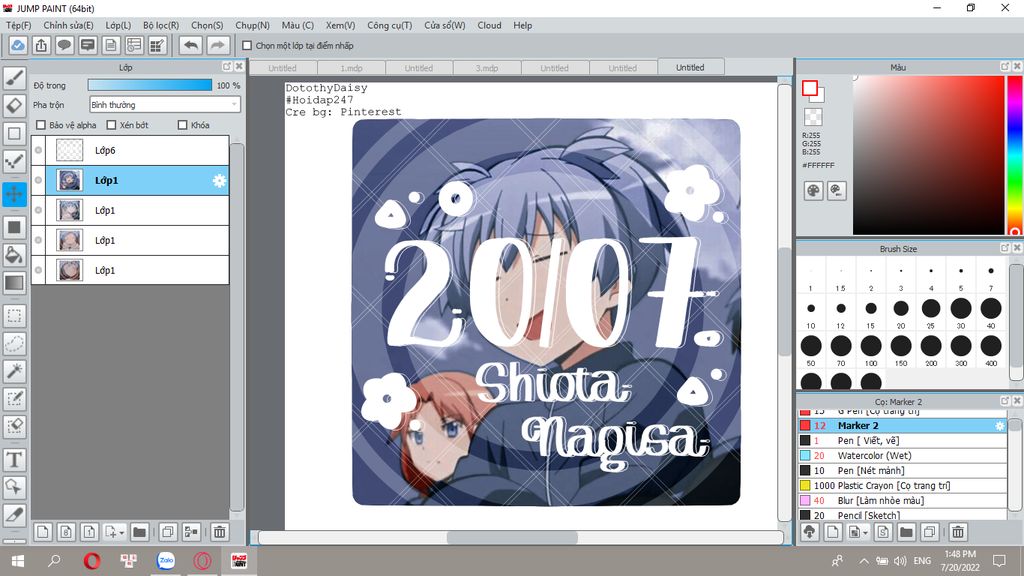1024x576 pixels.
Task: Select the 'Pen [Nét mảnh]' brush
Action: 903,471
